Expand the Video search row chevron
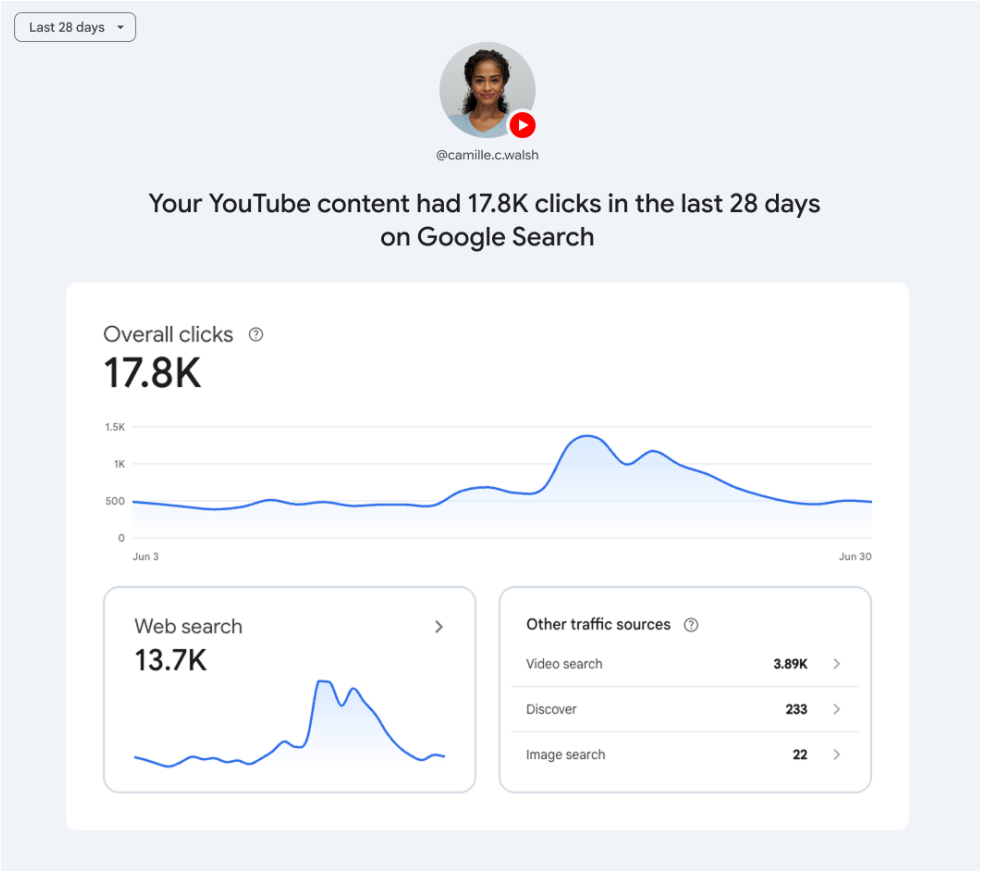The image size is (981, 872). 836,664
